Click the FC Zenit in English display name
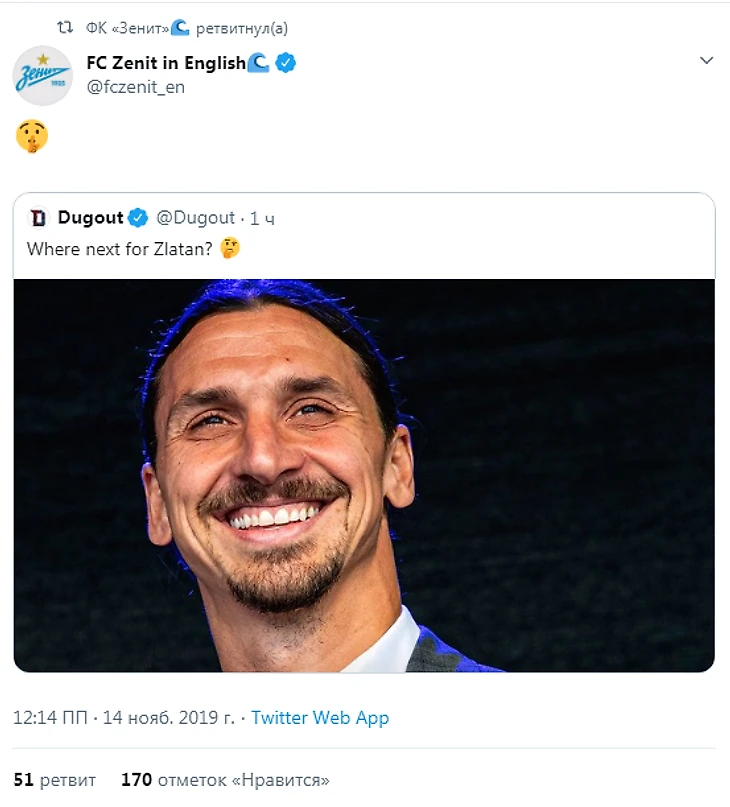The image size is (730, 807). pos(165,63)
